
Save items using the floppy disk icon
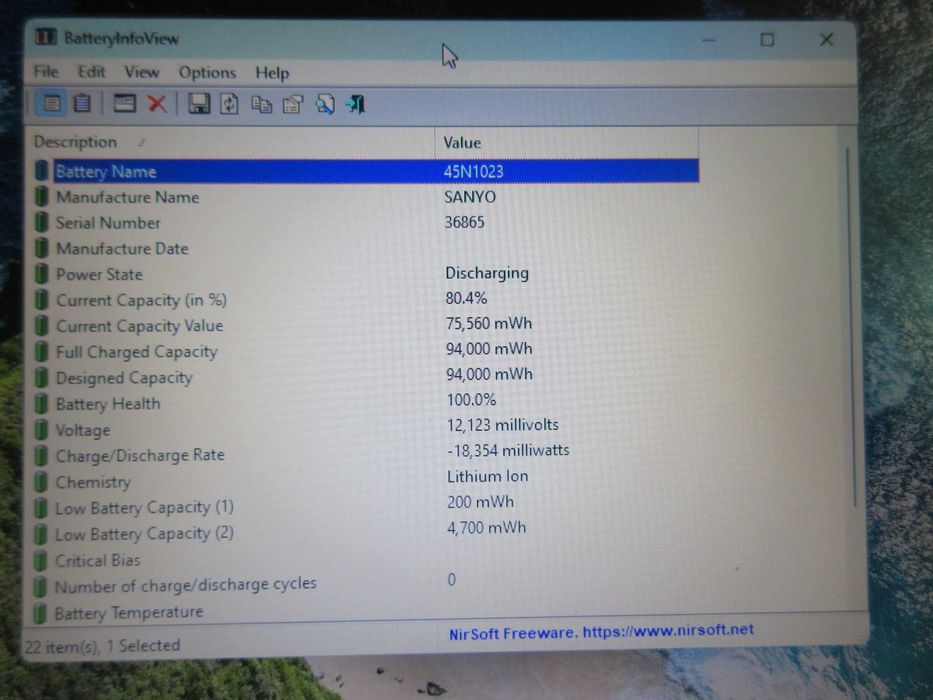point(199,104)
